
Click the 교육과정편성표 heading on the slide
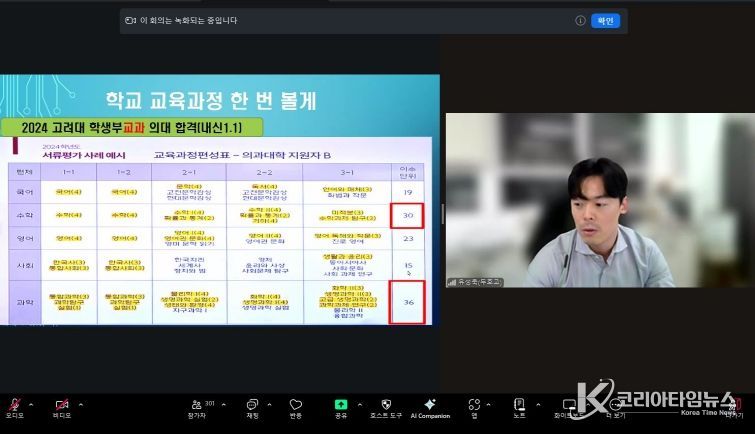pos(242,155)
